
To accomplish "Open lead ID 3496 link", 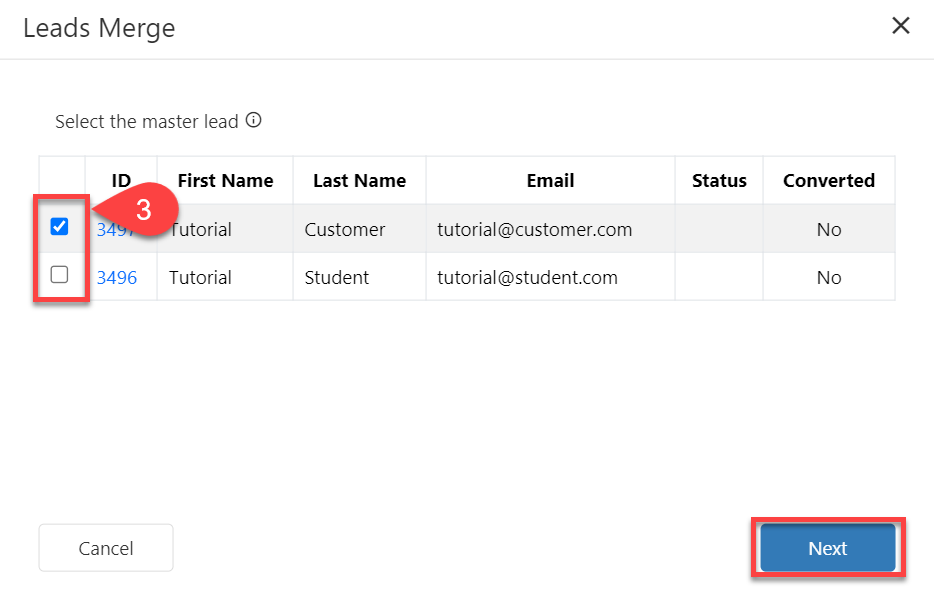I will point(116,277).
